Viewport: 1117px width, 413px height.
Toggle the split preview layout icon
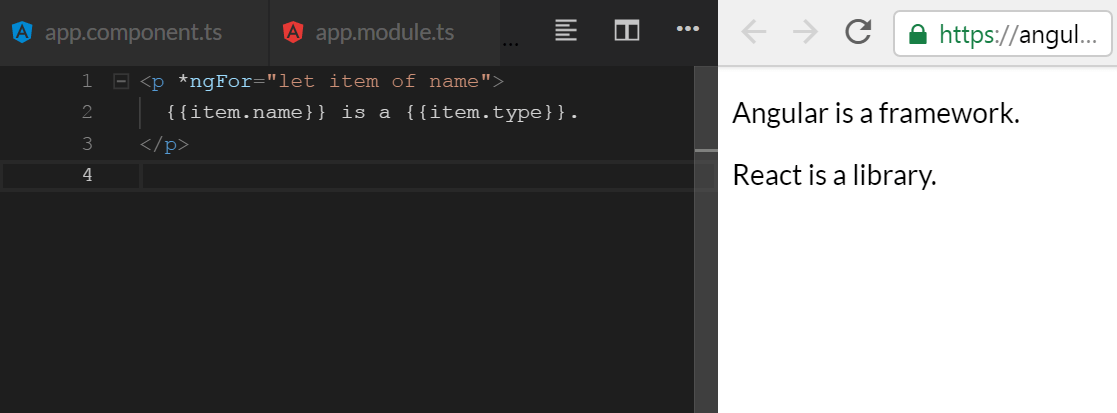[627, 31]
